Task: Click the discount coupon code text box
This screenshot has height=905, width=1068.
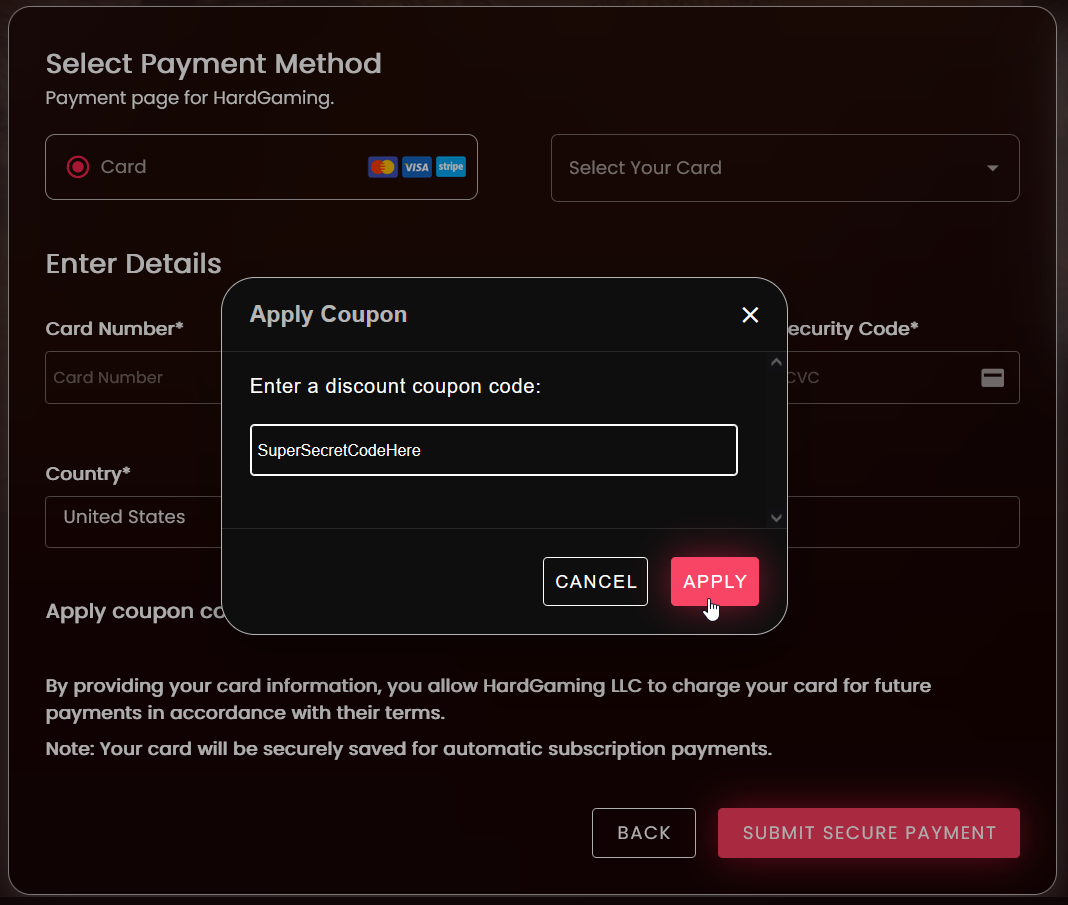Action: pyautogui.click(x=493, y=450)
